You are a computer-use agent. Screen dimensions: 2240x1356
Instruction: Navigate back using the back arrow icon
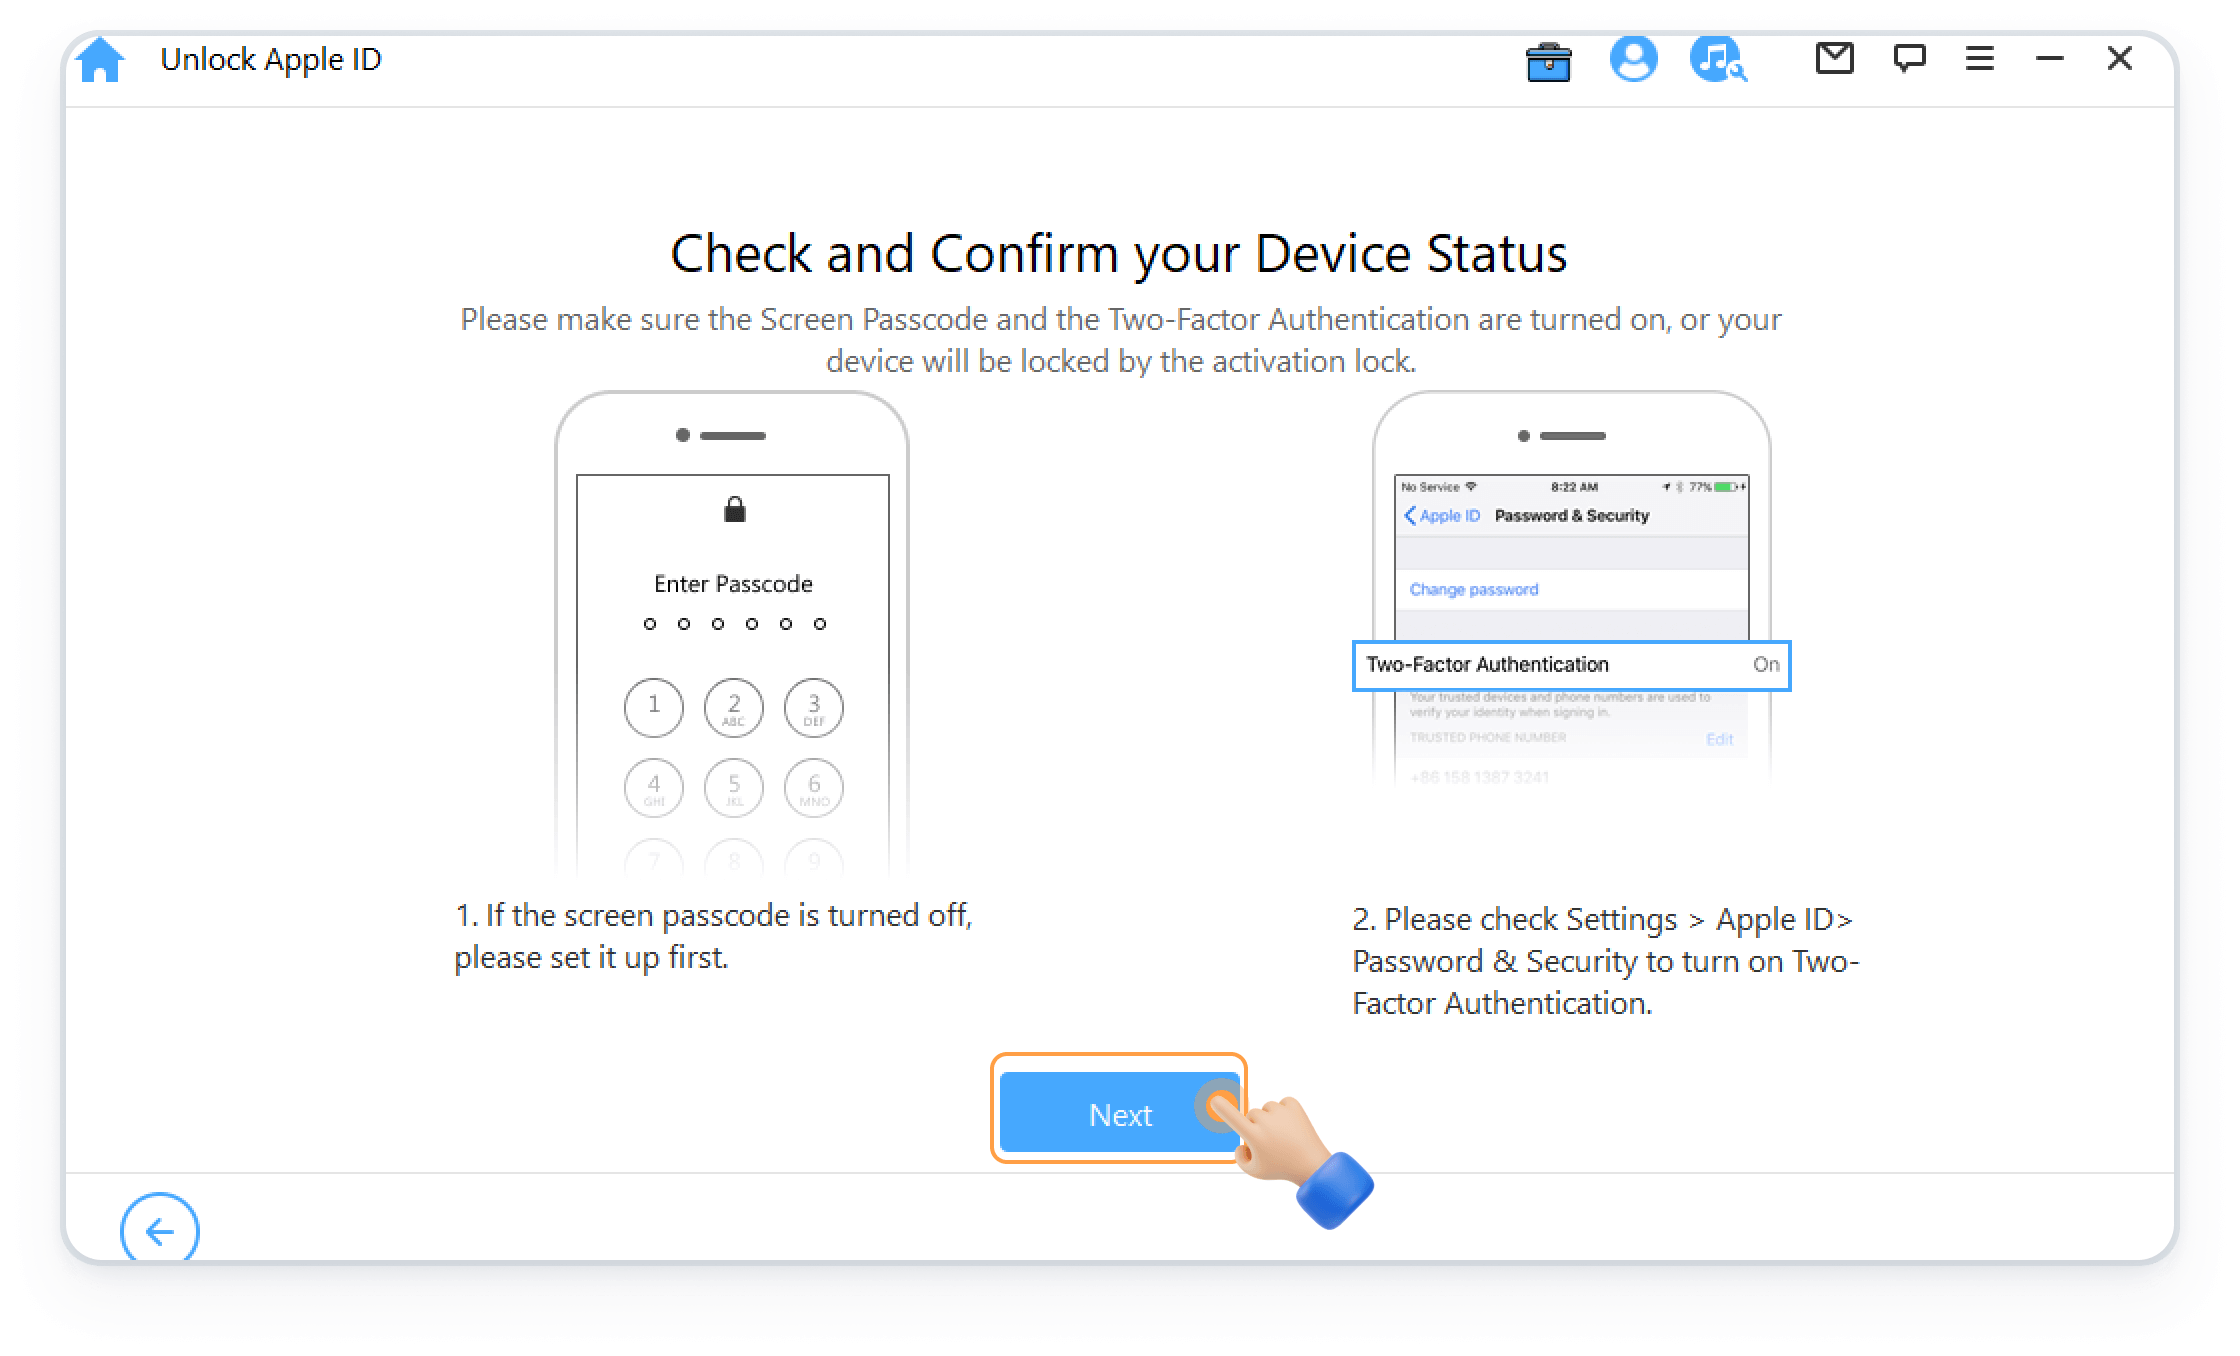pyautogui.click(x=157, y=1231)
